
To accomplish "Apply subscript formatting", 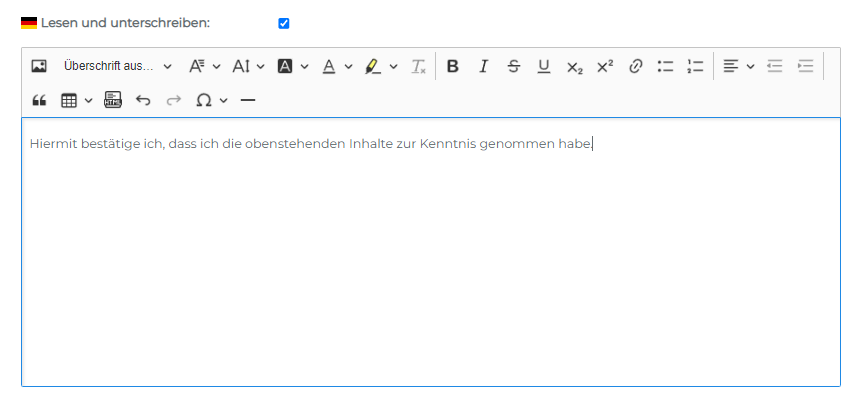I will coord(574,67).
